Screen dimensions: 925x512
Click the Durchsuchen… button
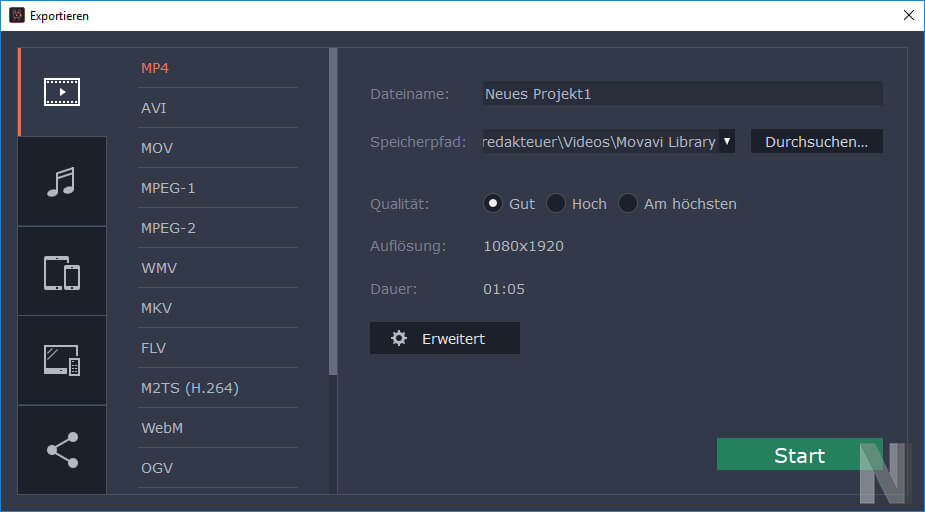(x=816, y=141)
